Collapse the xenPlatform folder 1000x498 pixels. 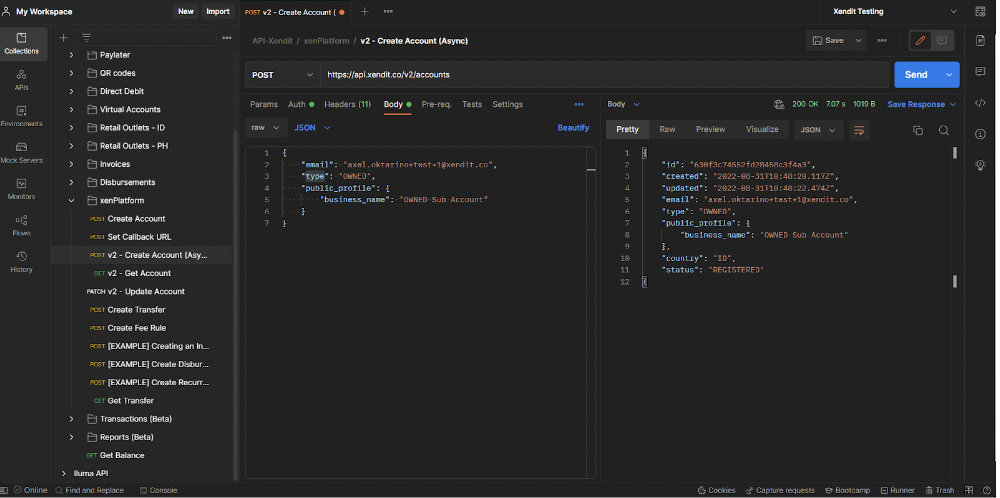[x=71, y=200]
